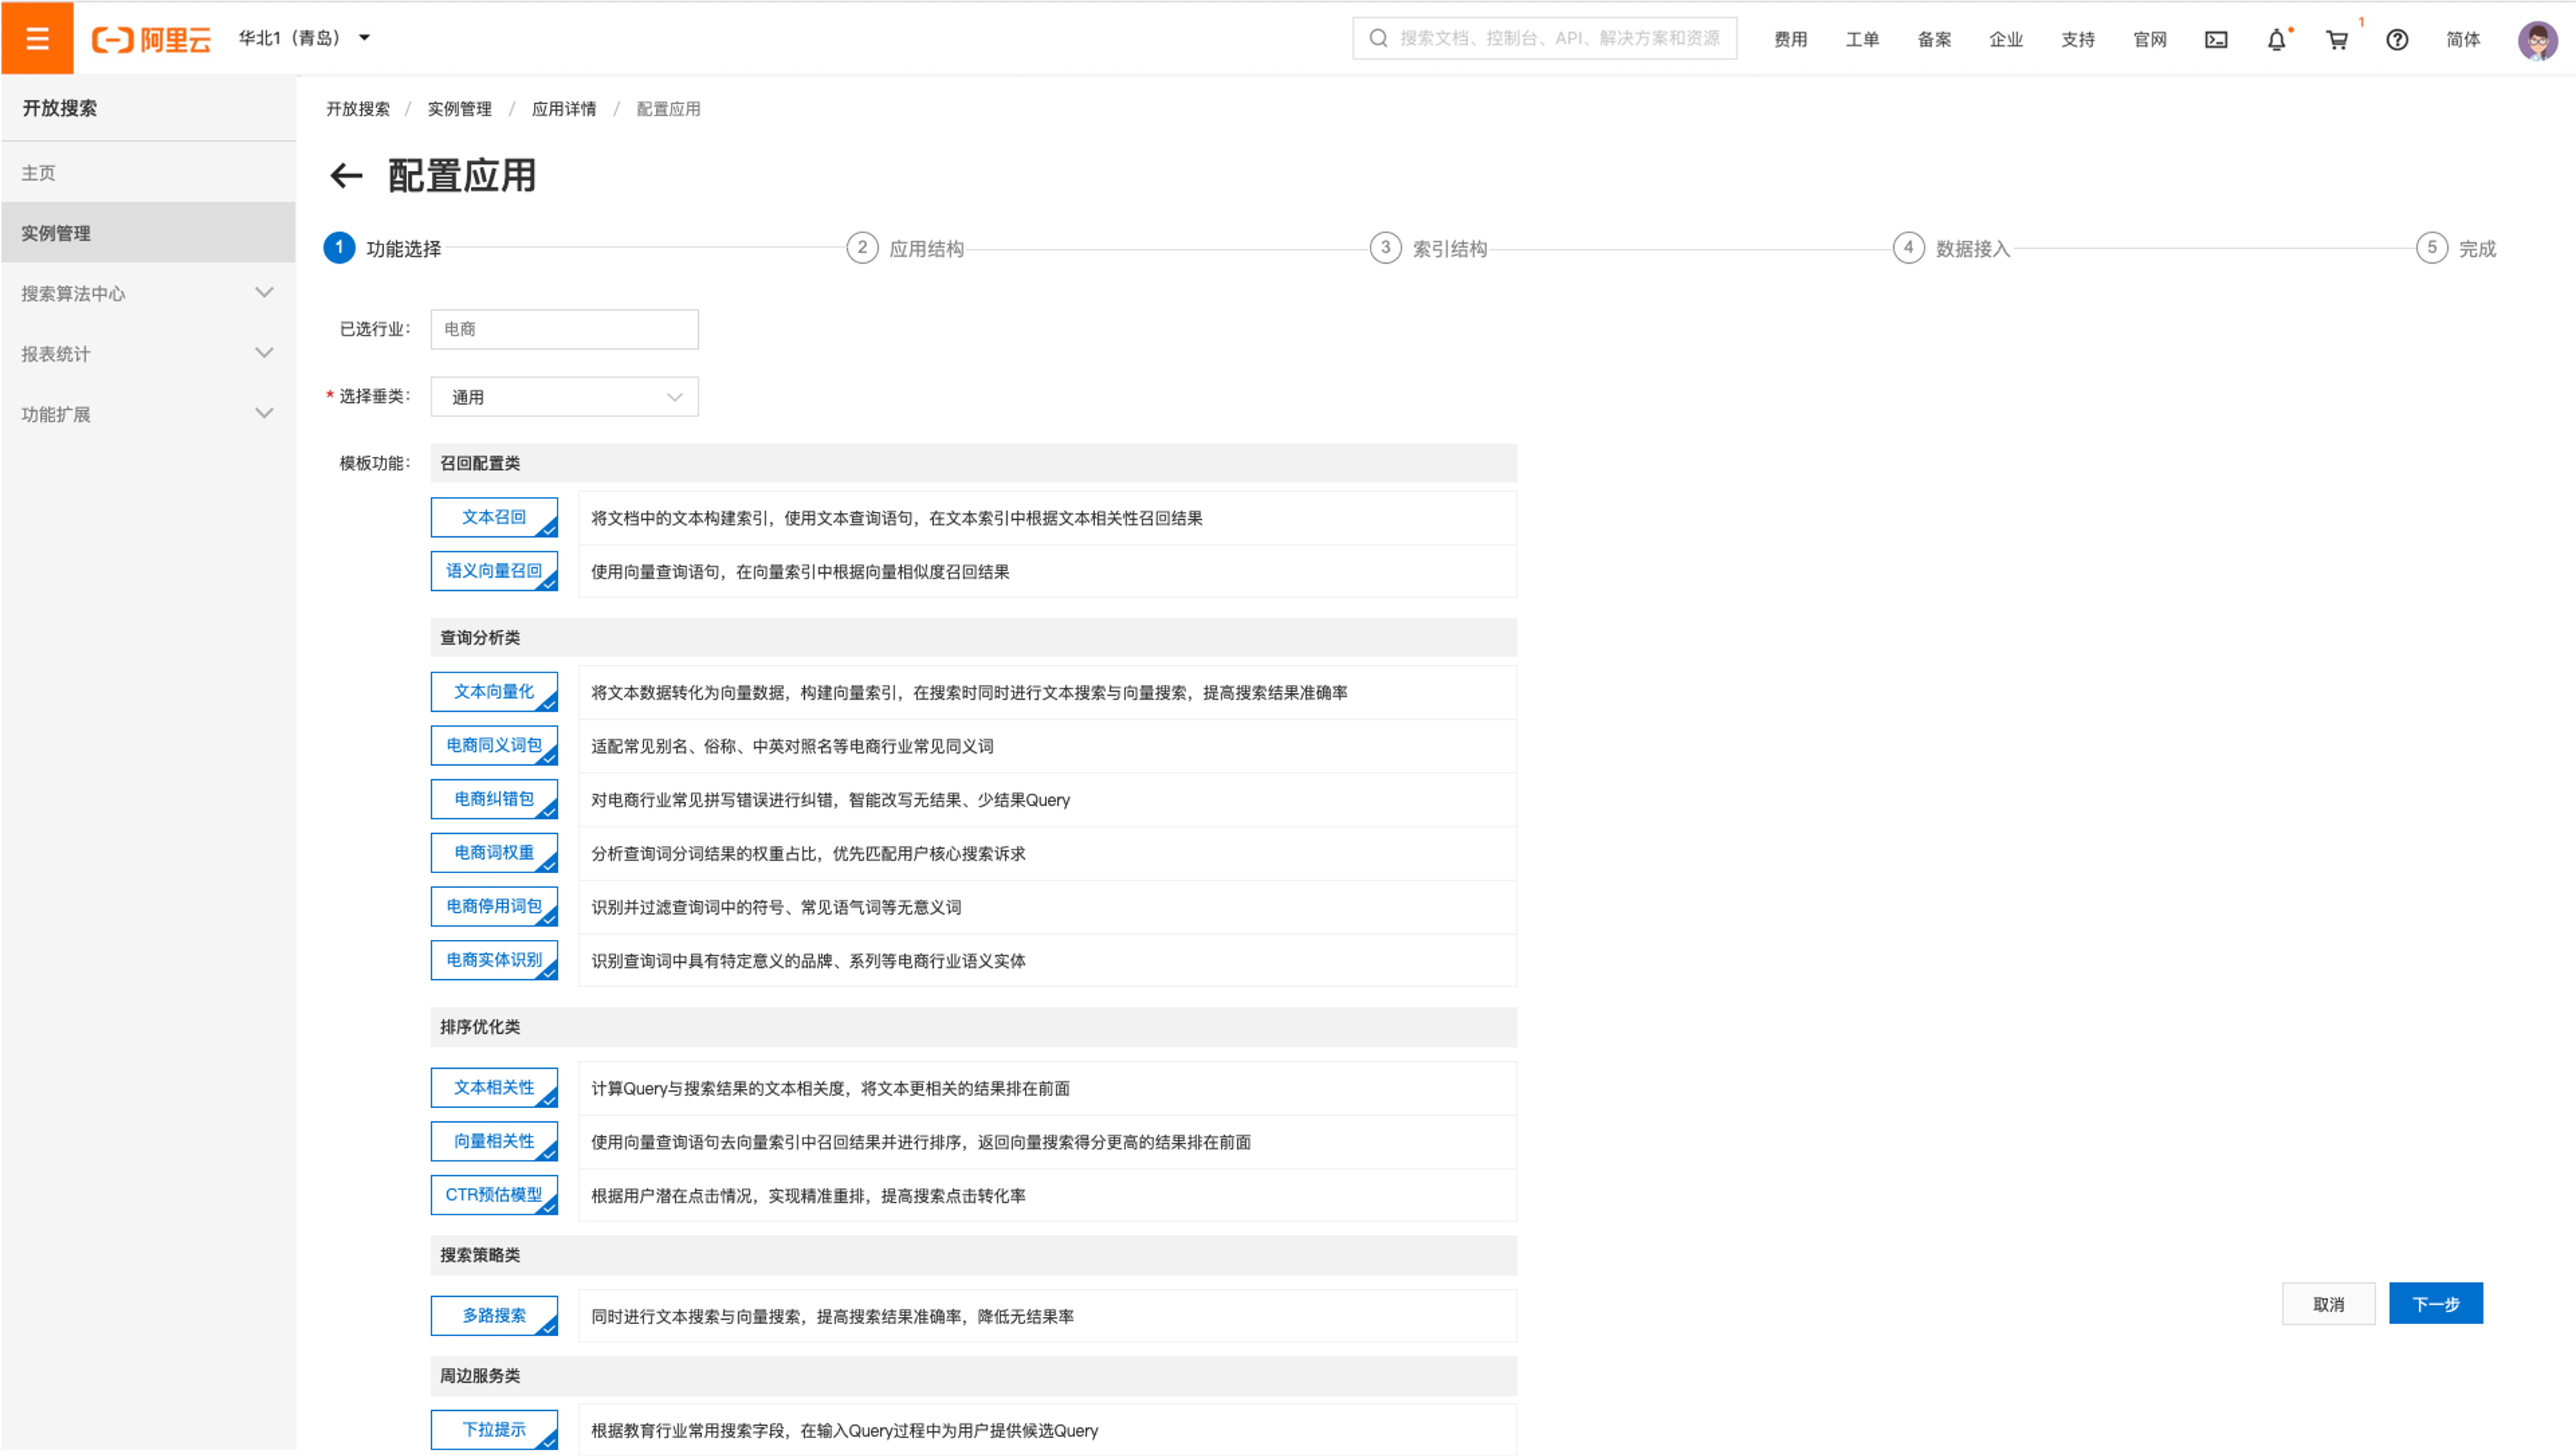Click the 文本向量化 feature icon

coord(497,692)
